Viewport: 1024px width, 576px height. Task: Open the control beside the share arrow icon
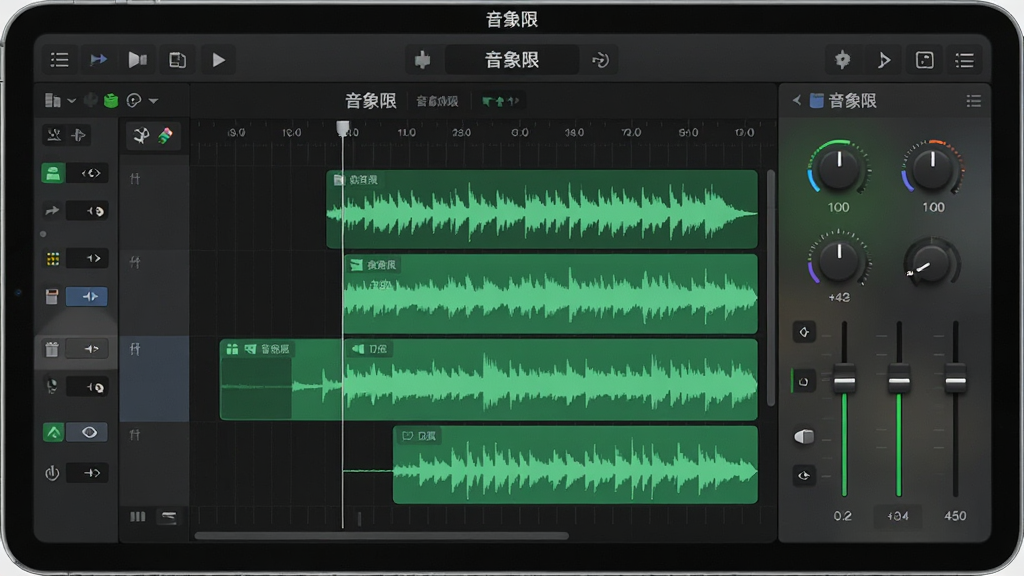click(x=88, y=211)
